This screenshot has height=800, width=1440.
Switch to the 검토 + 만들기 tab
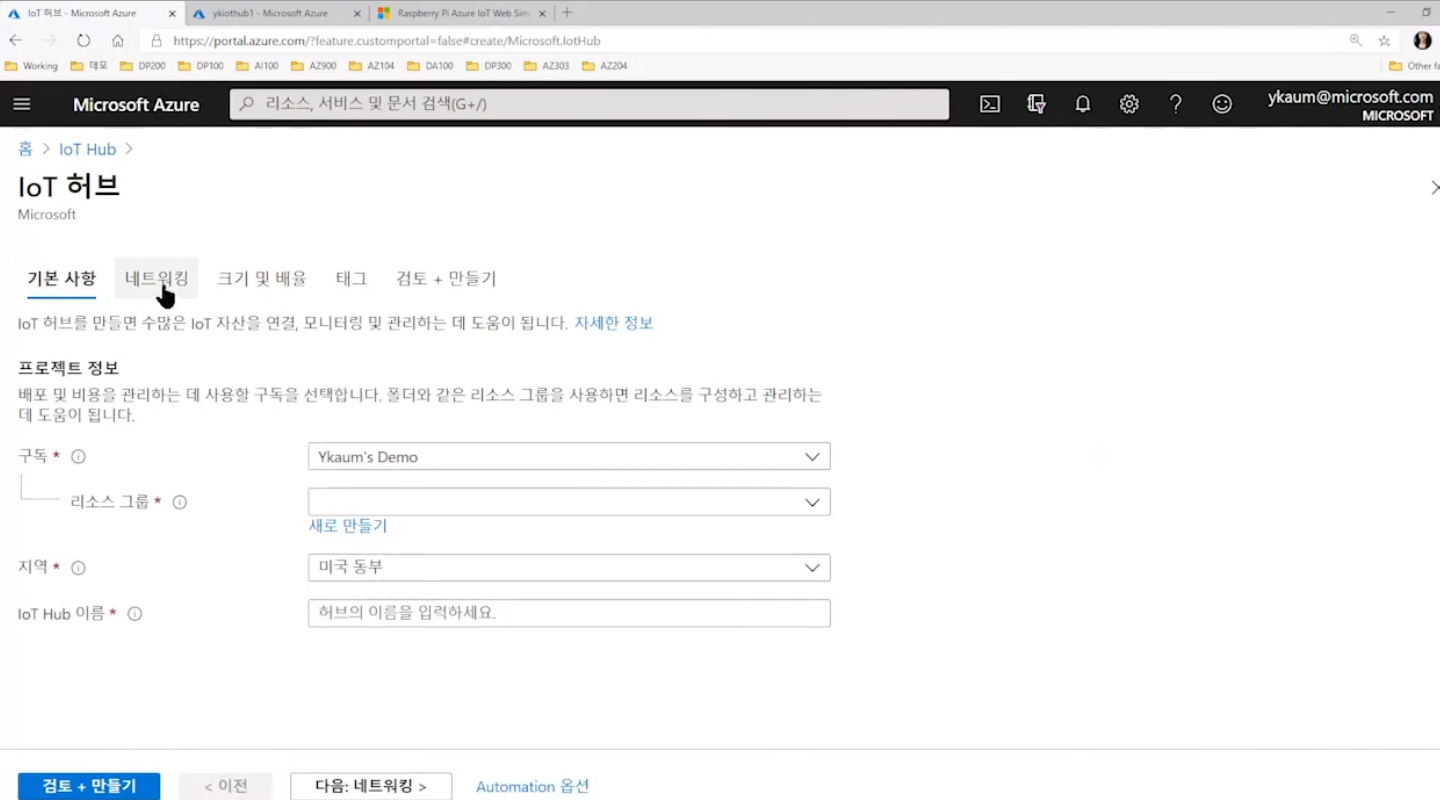click(446, 279)
